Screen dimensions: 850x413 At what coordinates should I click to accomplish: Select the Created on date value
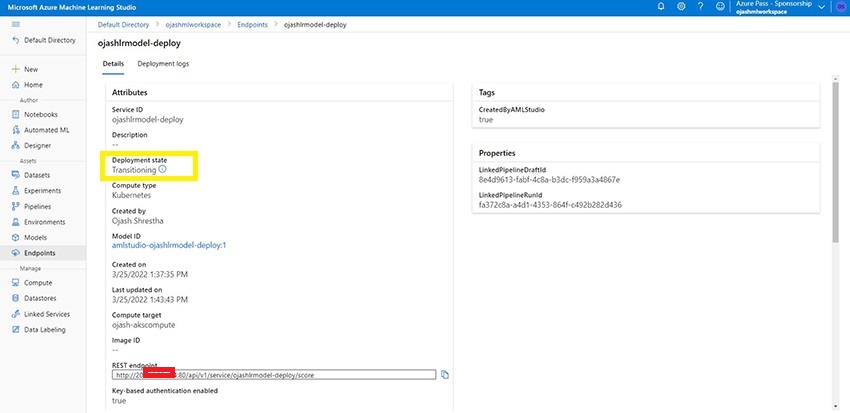pyautogui.click(x=150, y=274)
